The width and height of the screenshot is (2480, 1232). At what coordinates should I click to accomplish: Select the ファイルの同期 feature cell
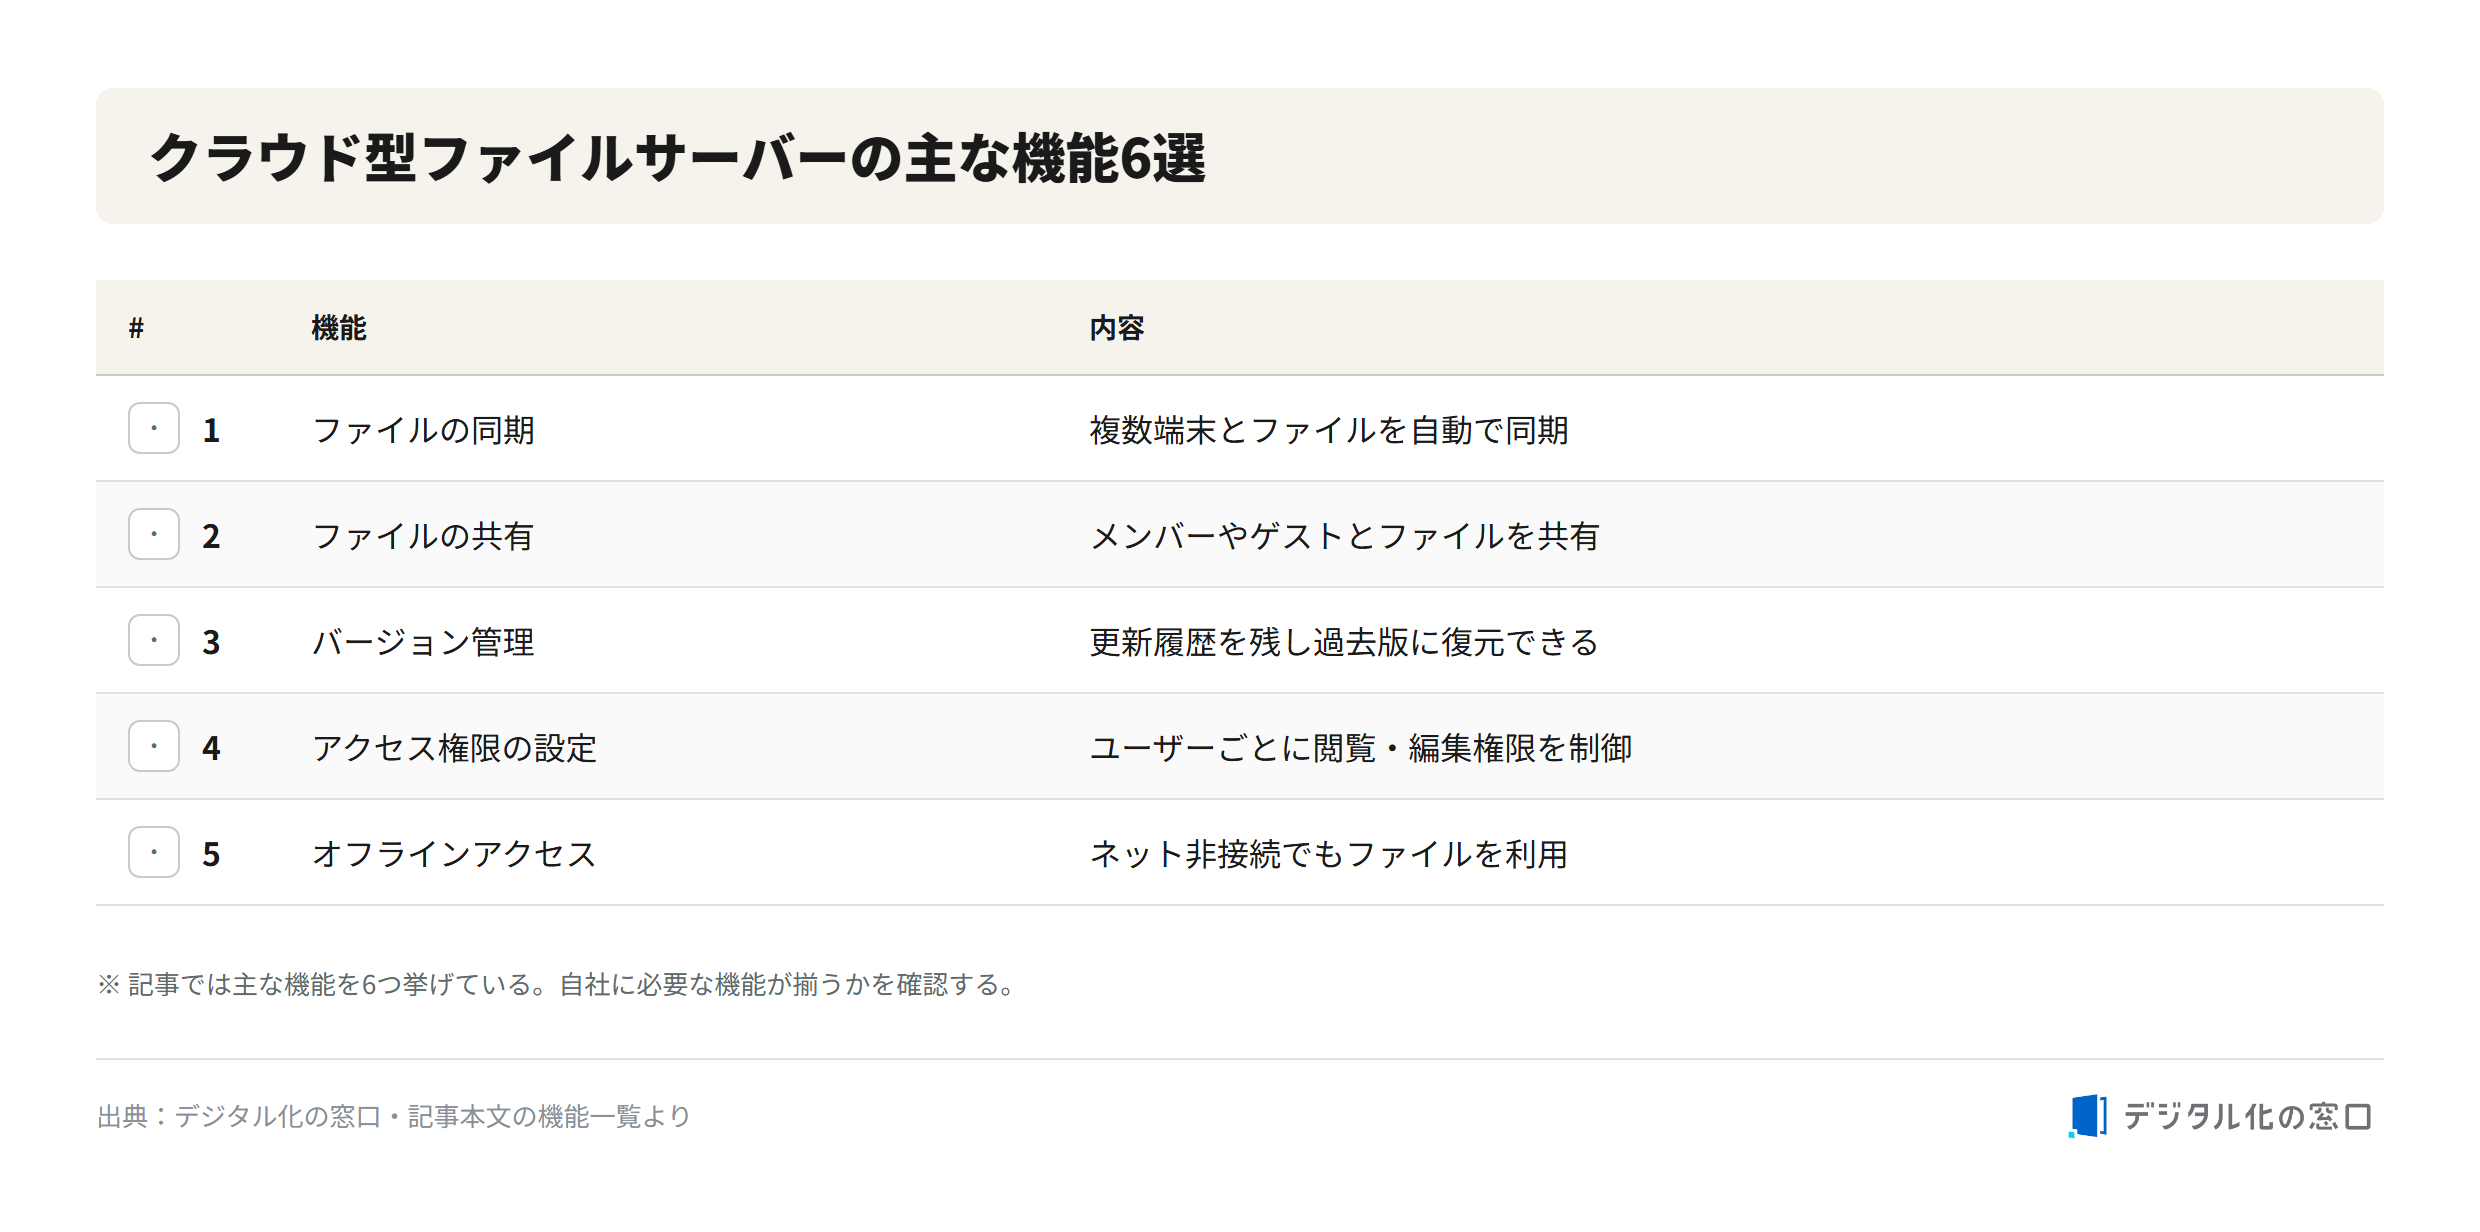click(x=424, y=430)
